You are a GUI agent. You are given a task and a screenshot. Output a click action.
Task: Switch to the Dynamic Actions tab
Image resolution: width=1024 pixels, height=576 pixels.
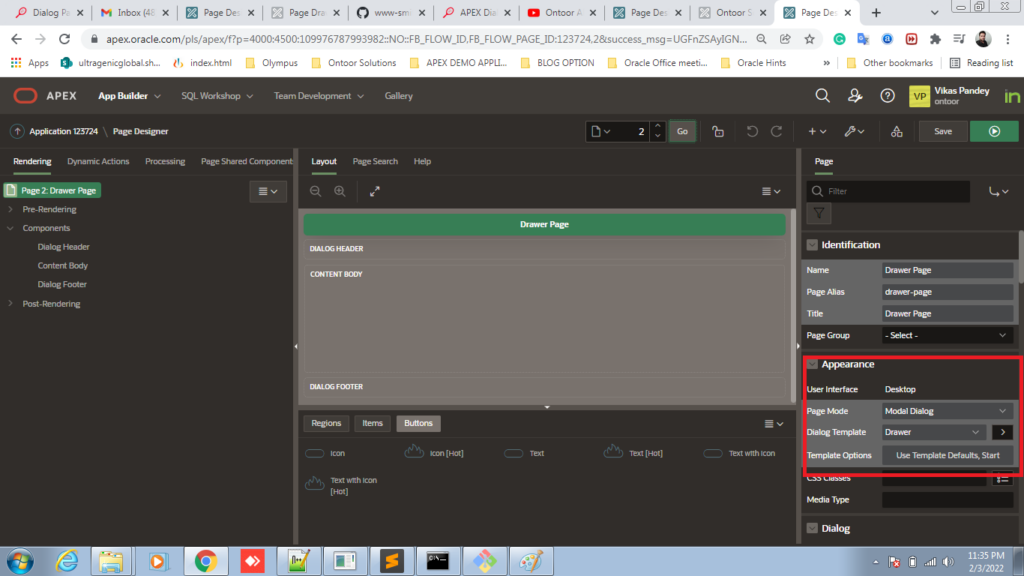[x=98, y=161]
